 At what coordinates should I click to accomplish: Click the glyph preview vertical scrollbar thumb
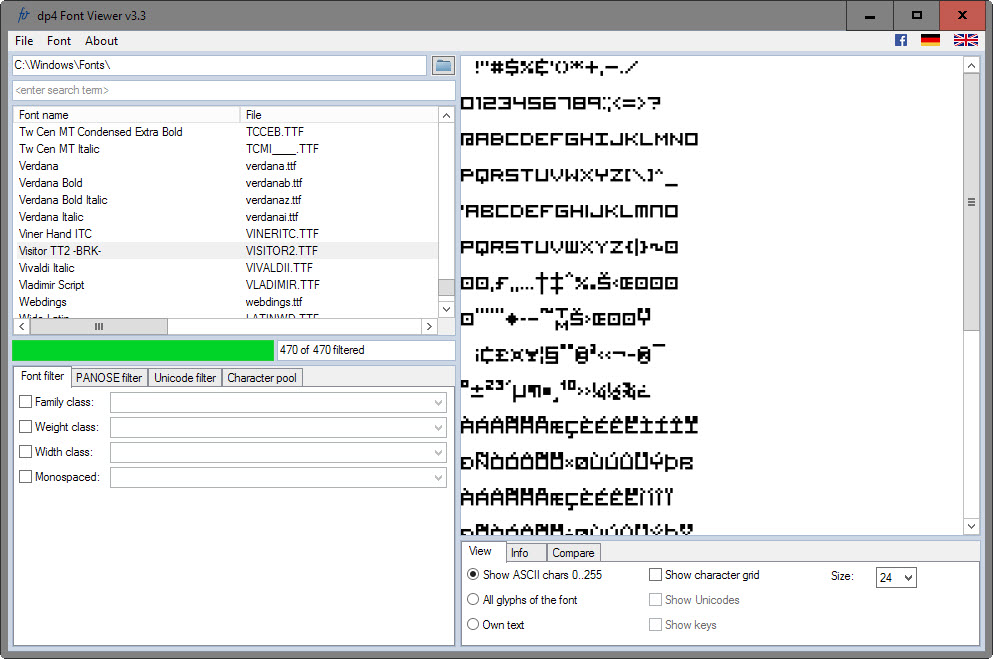coord(971,201)
